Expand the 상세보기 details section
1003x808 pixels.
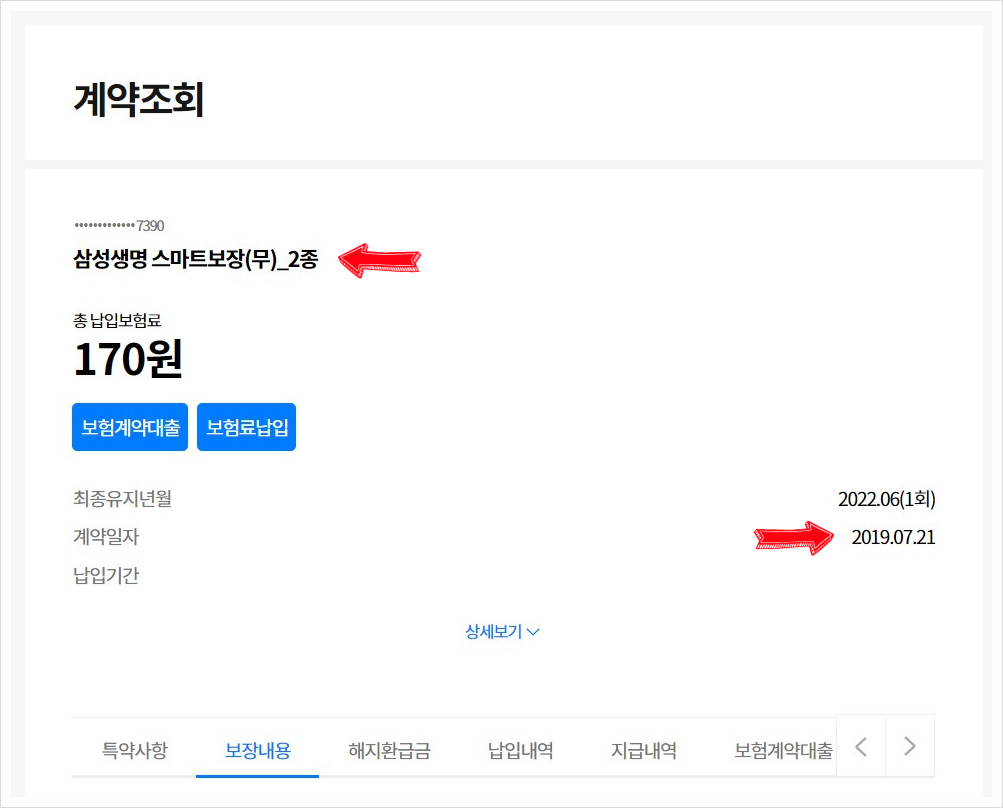(502, 631)
